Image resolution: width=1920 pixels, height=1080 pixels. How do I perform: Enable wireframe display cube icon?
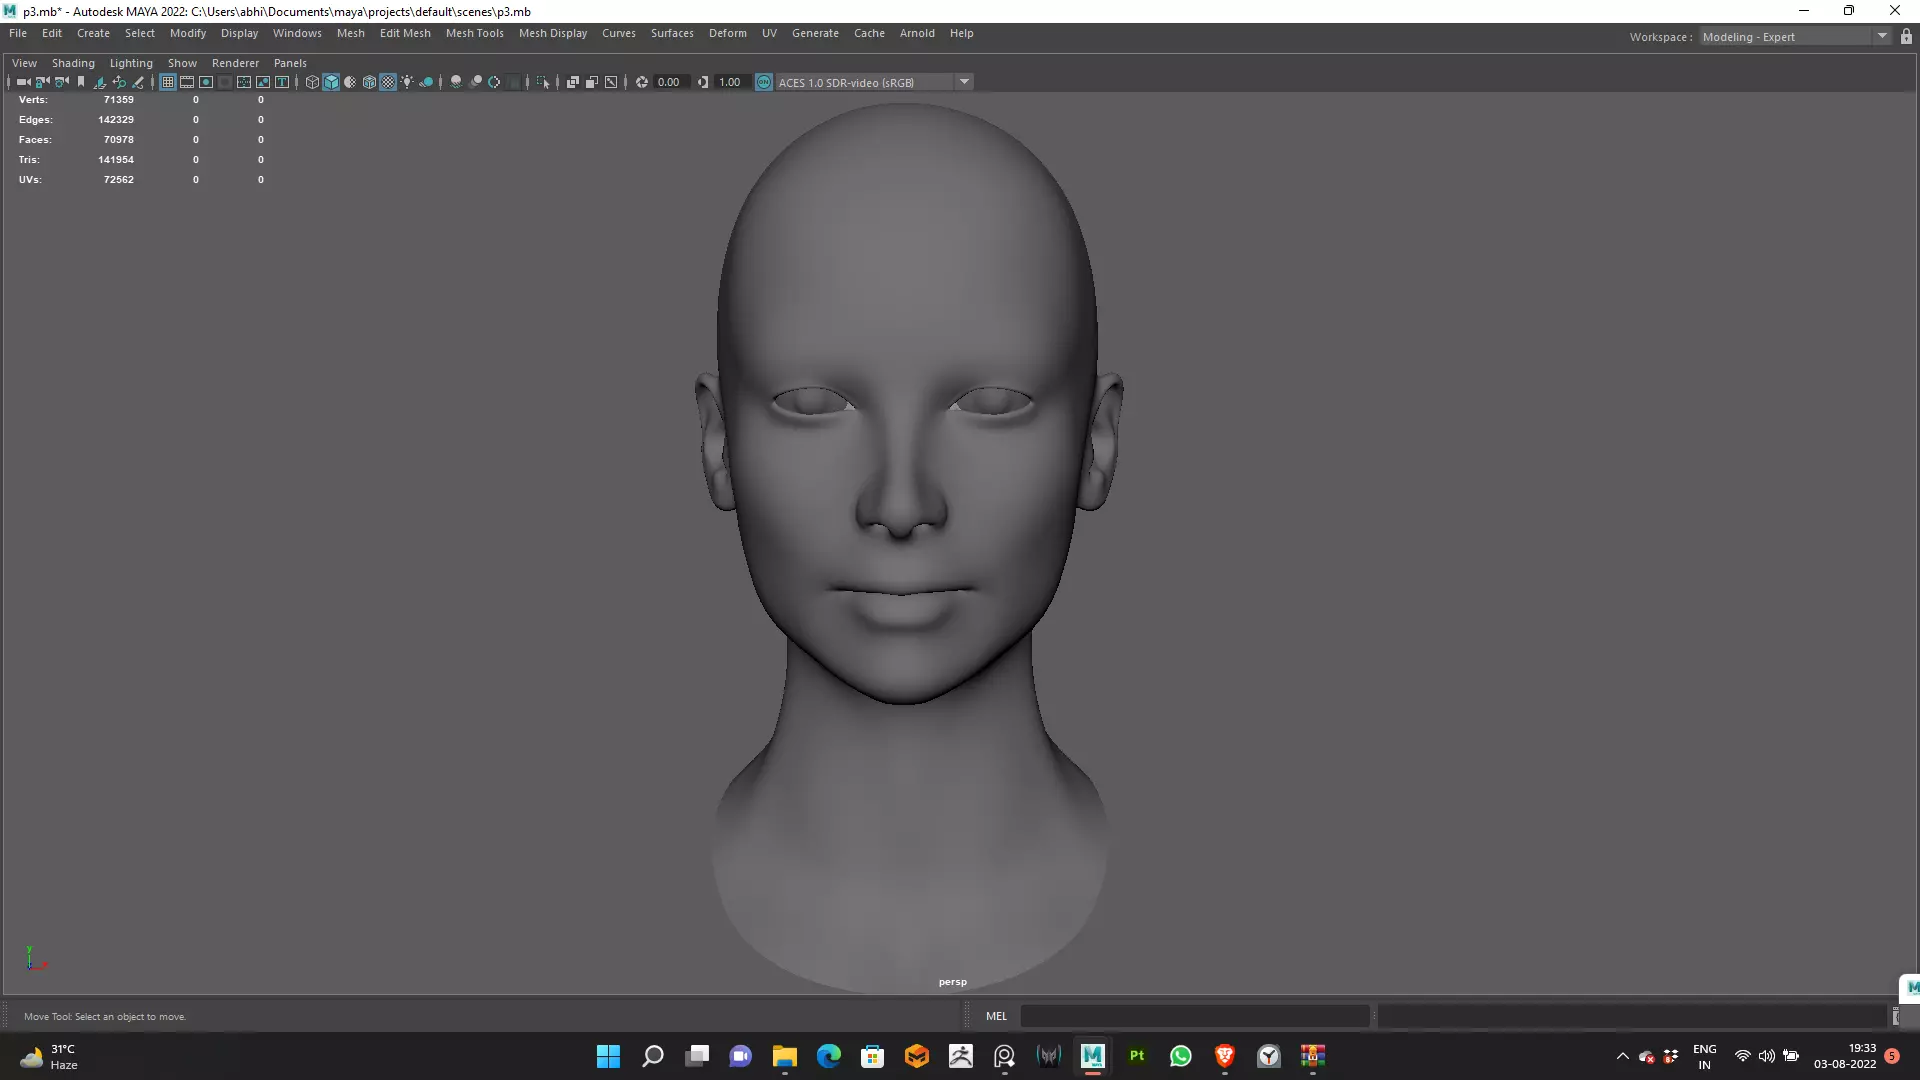(x=312, y=82)
